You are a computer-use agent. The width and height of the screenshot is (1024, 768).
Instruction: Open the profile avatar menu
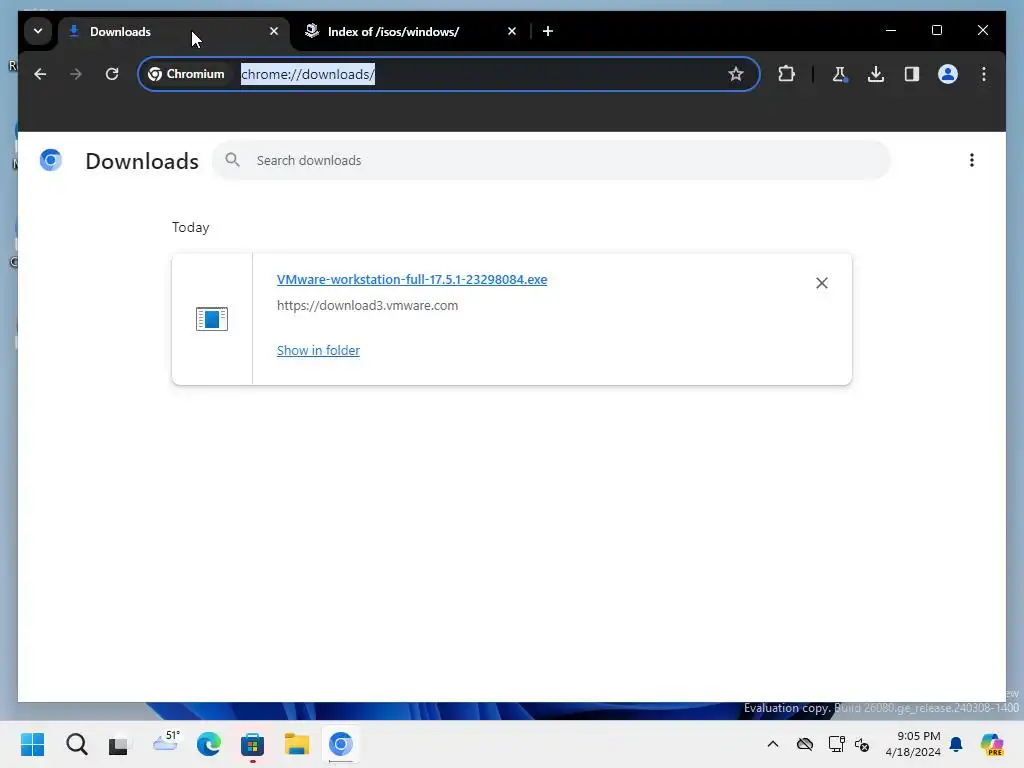[948, 74]
